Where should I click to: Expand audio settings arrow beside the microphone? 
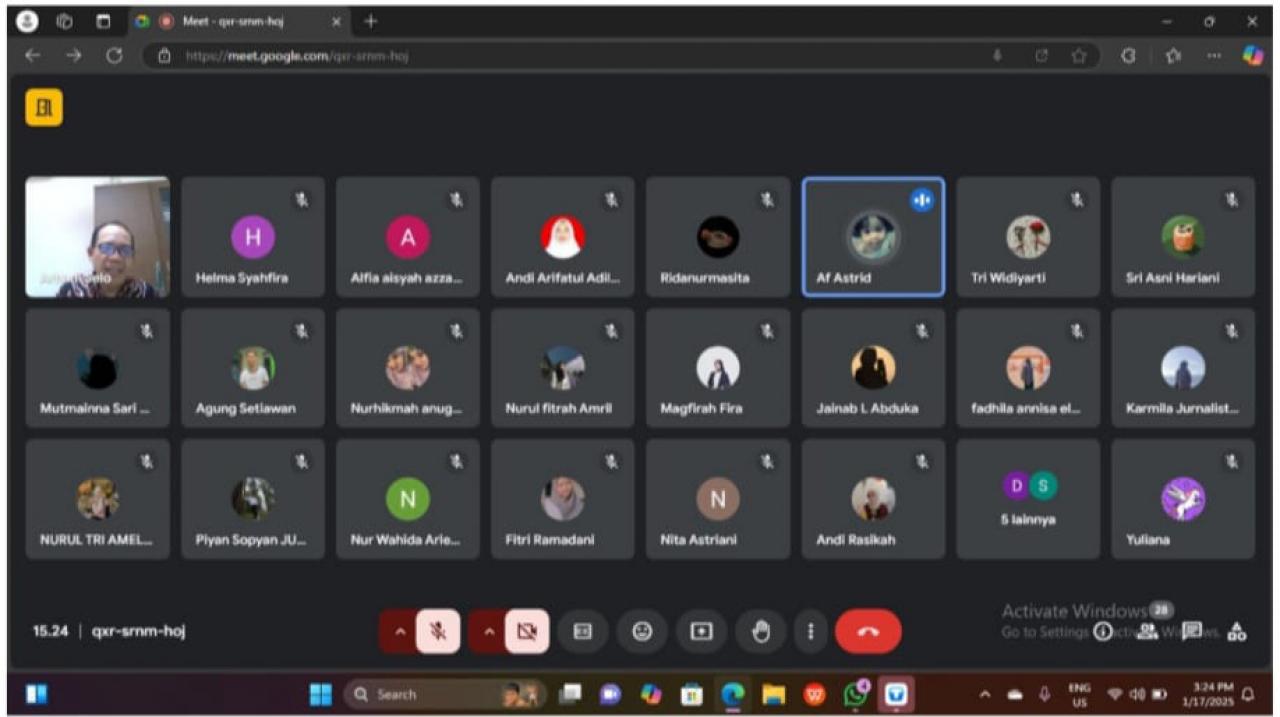point(399,631)
